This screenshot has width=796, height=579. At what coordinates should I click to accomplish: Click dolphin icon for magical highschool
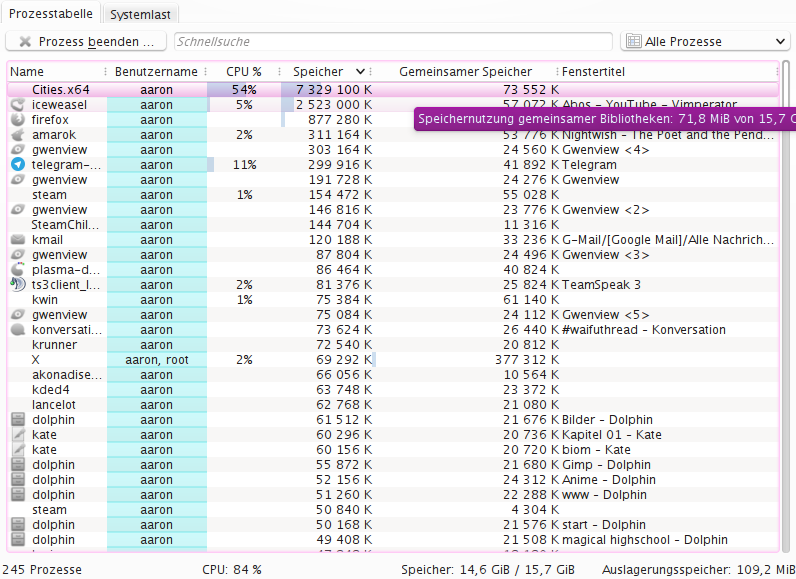point(18,540)
